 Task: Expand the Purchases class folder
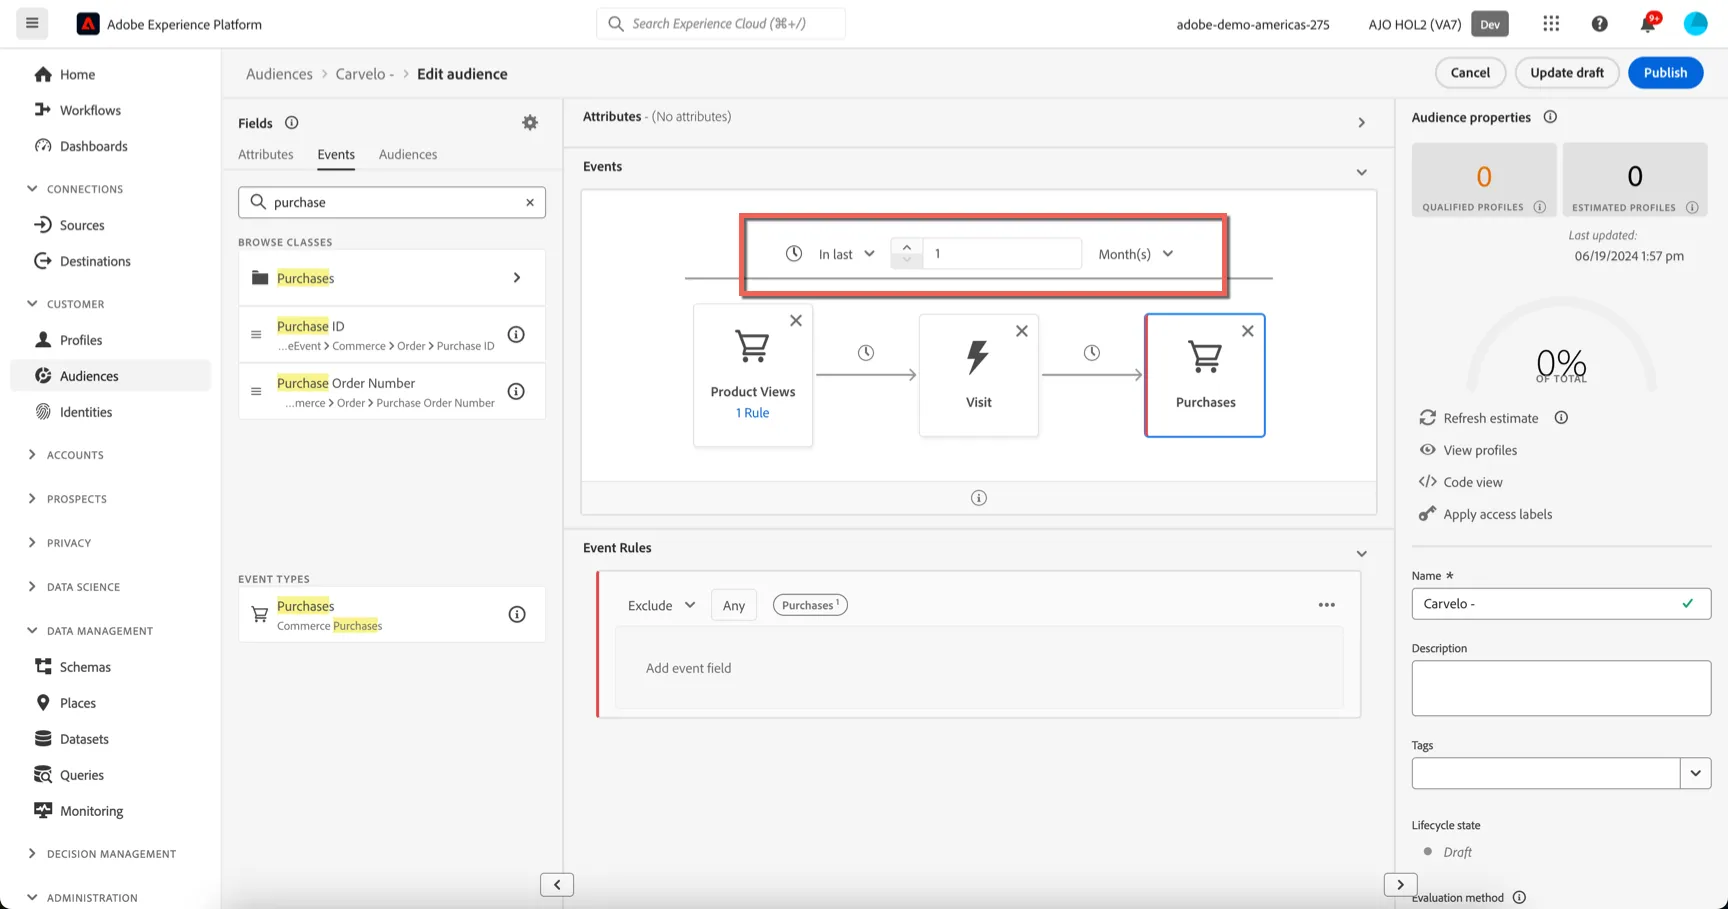tap(517, 278)
